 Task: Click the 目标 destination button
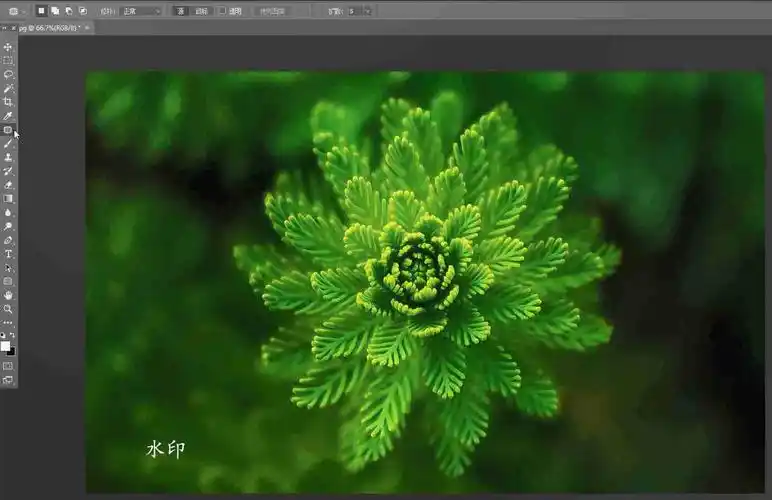pos(201,11)
